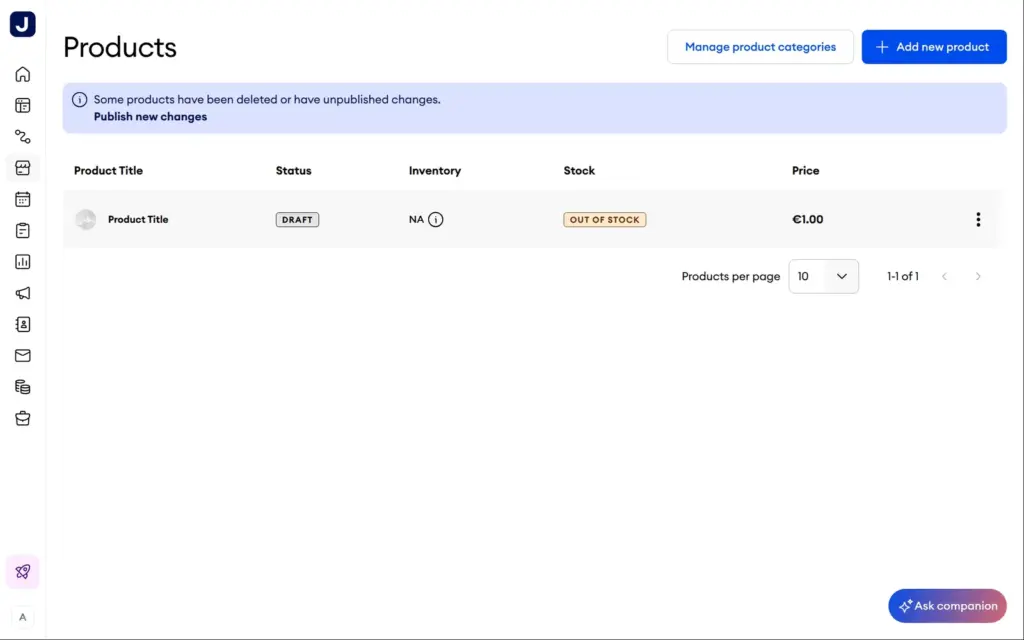This screenshot has height=640, width=1024.
Task: Click the 'Products per page' label
Action: pyautogui.click(x=731, y=277)
